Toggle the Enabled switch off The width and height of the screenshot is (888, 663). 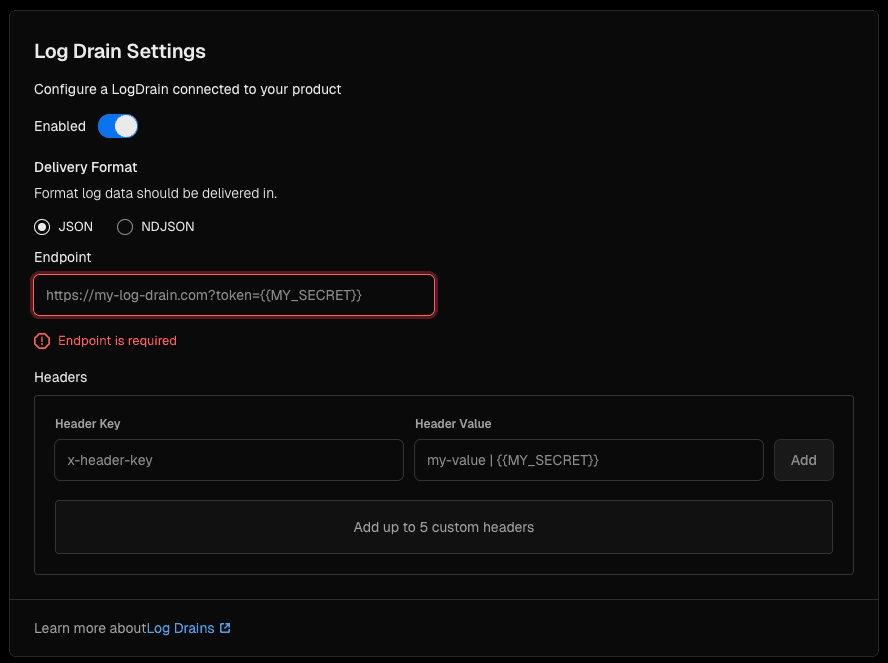(117, 126)
